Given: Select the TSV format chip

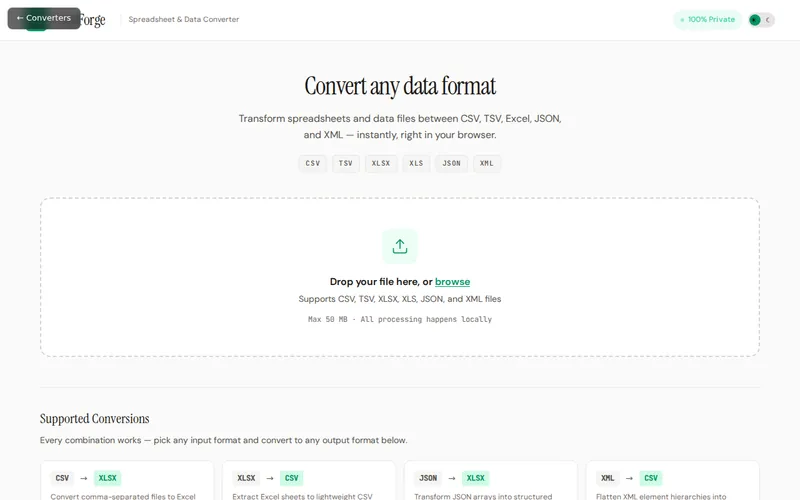Looking at the screenshot, I should pyautogui.click(x=345, y=164).
